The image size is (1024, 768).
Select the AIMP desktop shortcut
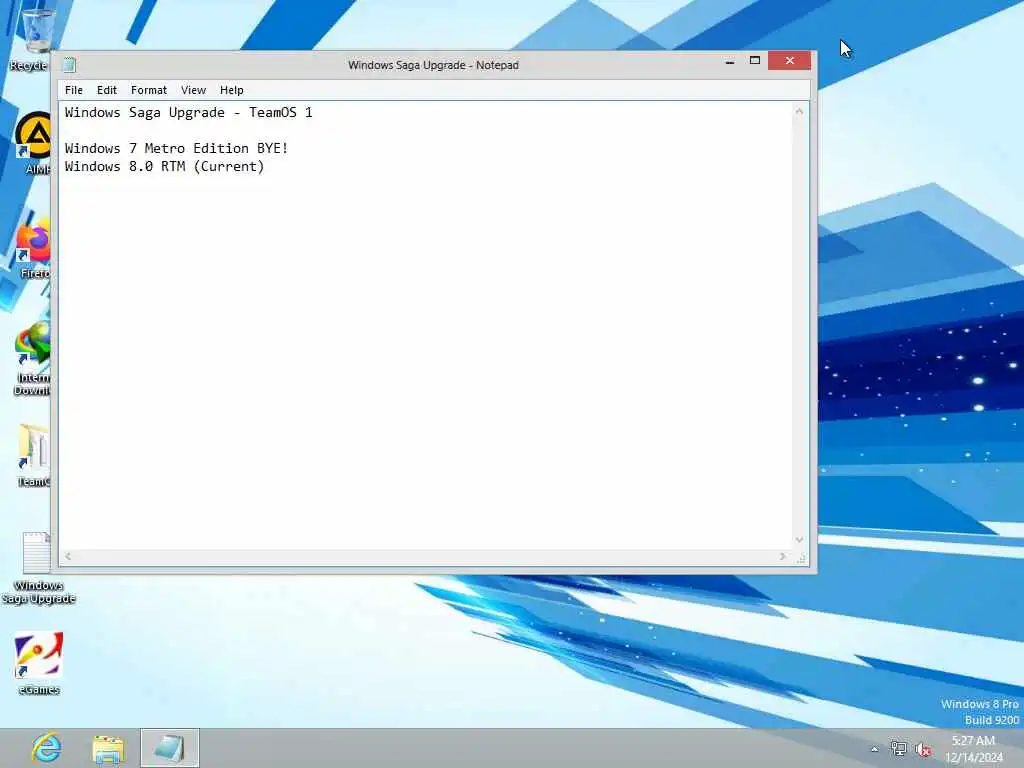point(33,144)
